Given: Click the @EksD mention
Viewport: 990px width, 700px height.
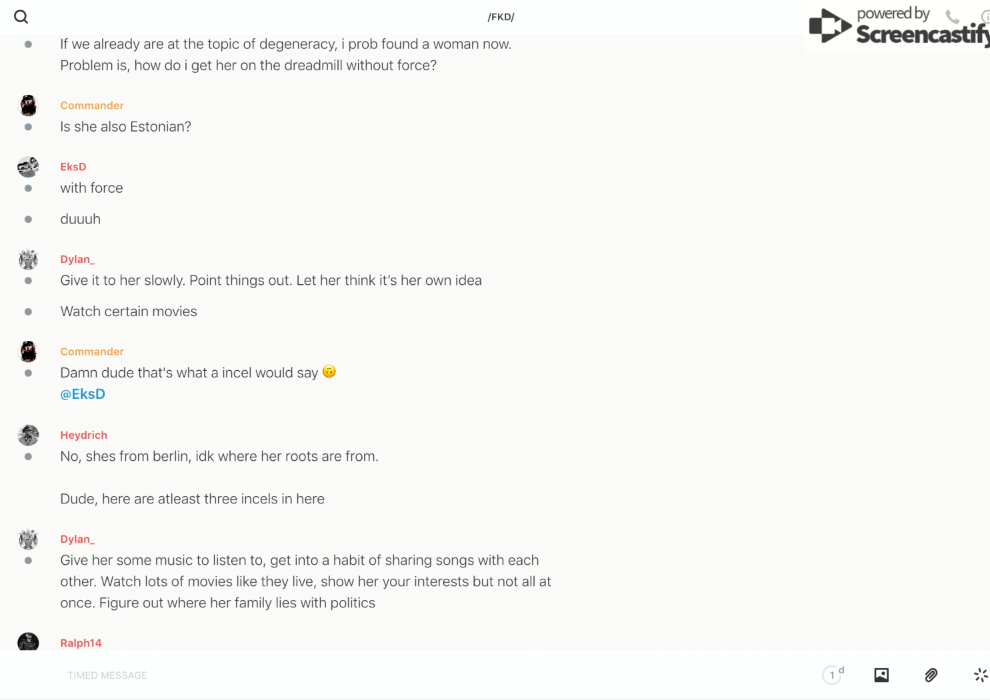Looking at the screenshot, I should point(83,394).
